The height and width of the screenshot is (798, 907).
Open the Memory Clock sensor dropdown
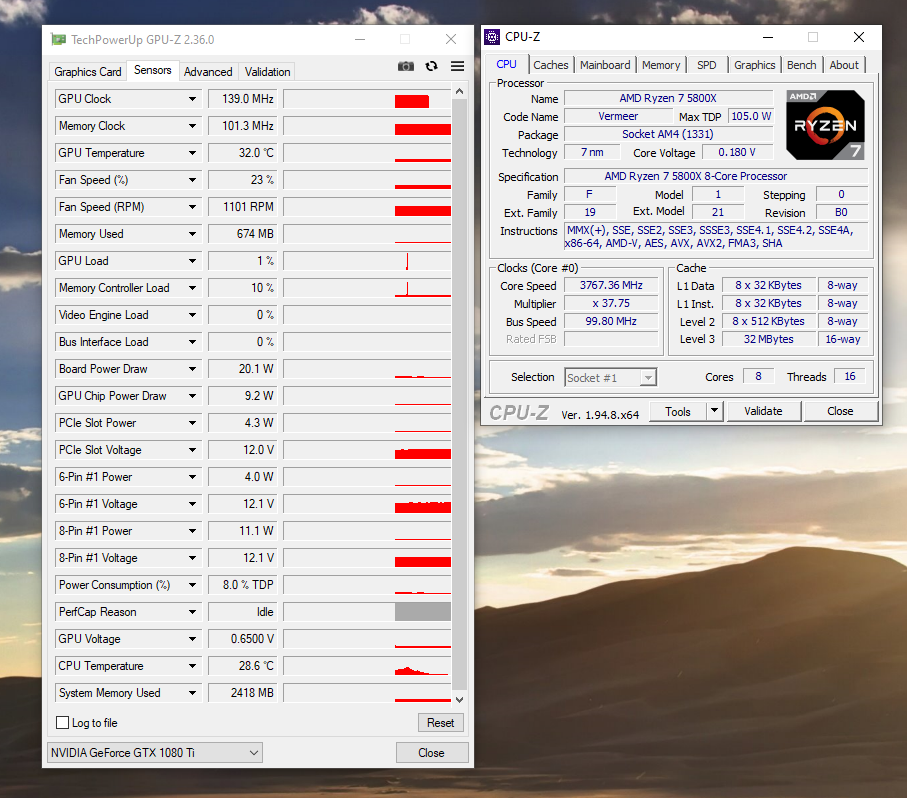click(192, 126)
